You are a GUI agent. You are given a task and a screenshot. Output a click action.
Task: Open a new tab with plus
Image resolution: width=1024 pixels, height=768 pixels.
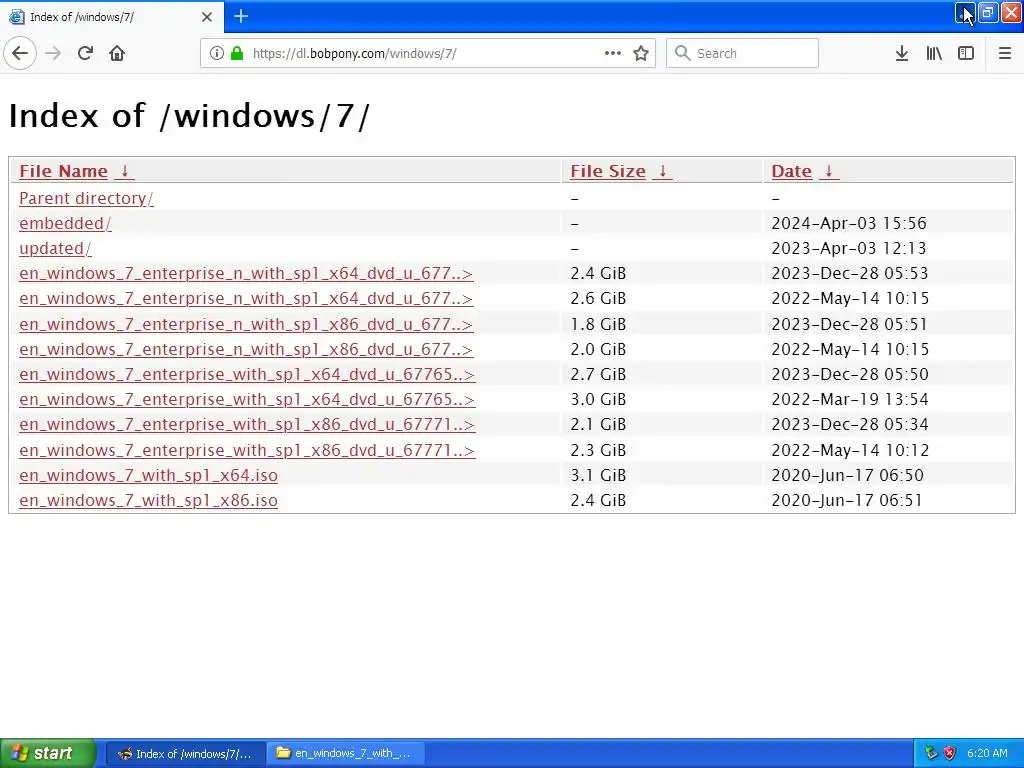pyautogui.click(x=241, y=16)
